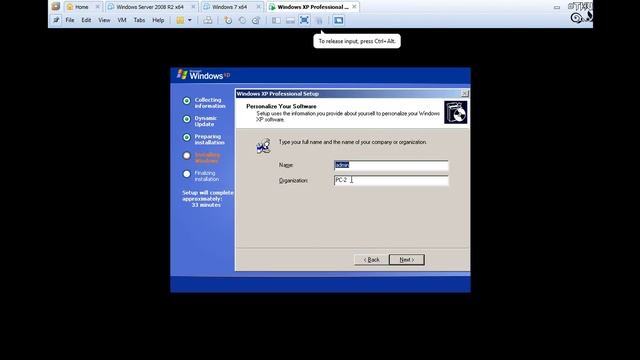Screen dimensions: 640x360
Task: Open the Help menu
Action: click(x=158, y=20)
